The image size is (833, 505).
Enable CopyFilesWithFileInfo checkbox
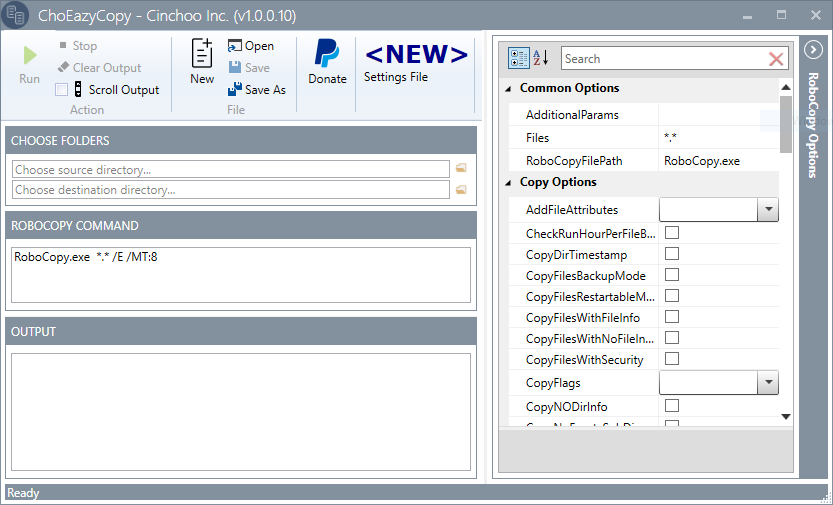click(672, 316)
